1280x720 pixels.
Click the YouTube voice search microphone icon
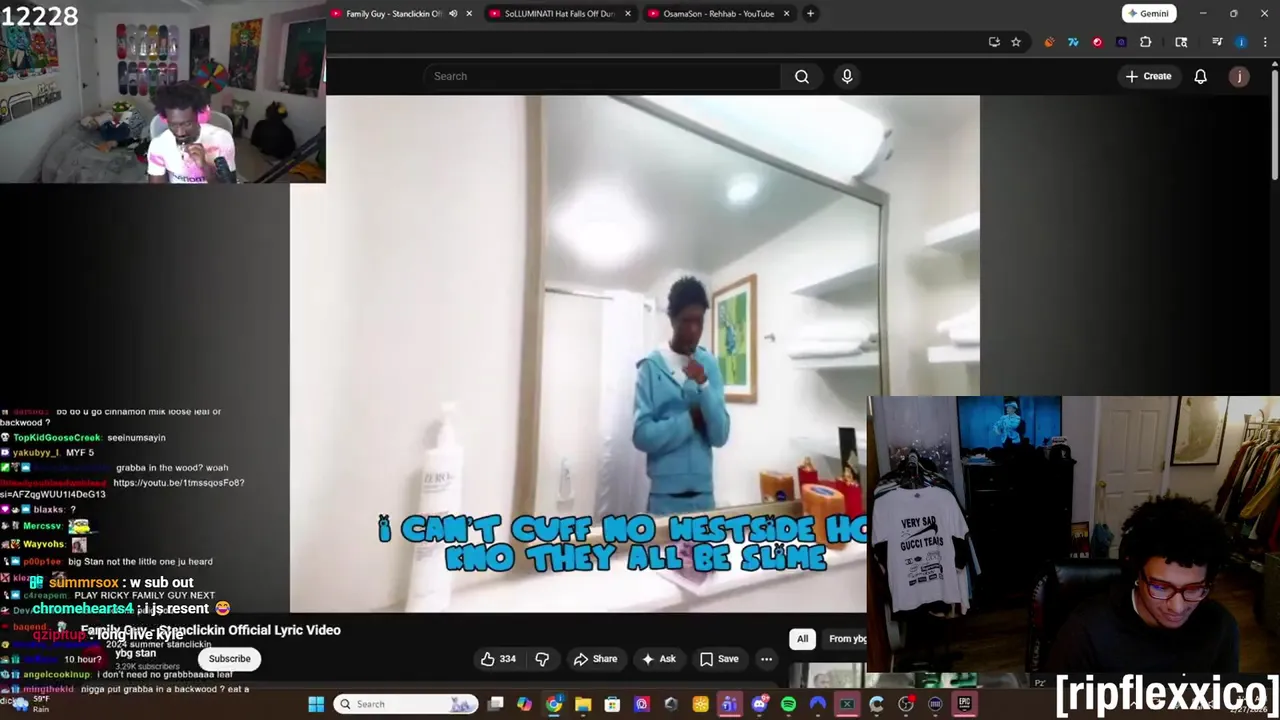(847, 76)
